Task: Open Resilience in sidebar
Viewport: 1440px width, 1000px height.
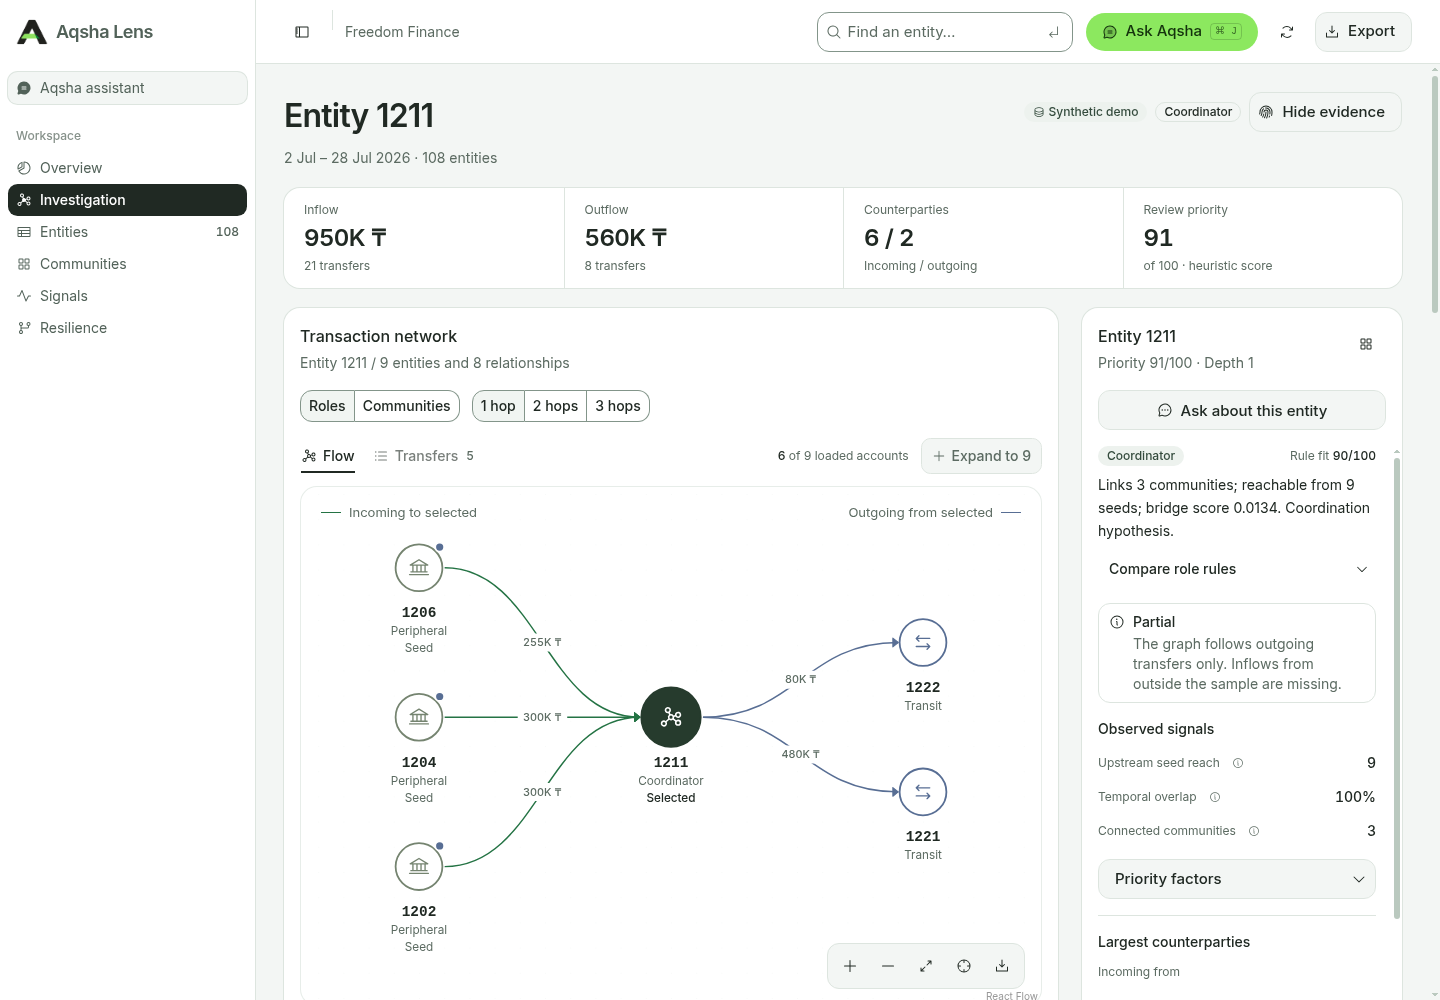Action: [x=127, y=328]
